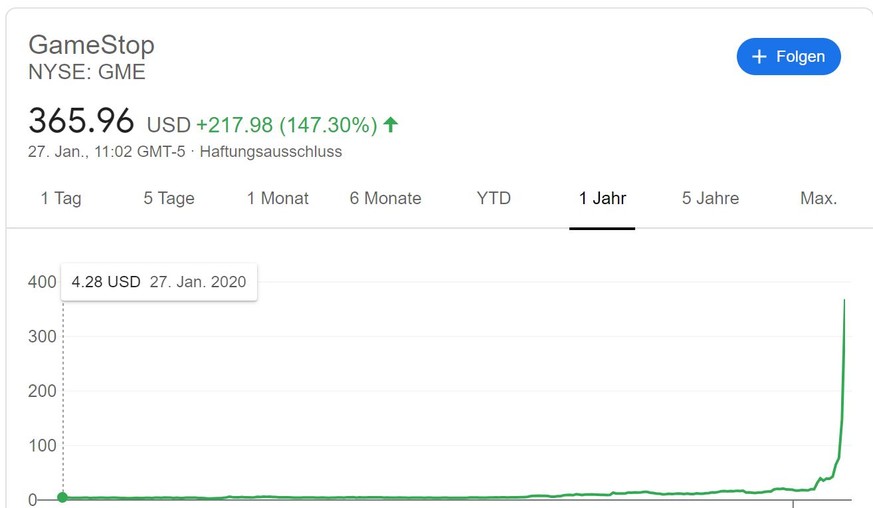Screen dimensions: 873x508
Task: Click the 300 y-axis label
Action: [x=42, y=336]
